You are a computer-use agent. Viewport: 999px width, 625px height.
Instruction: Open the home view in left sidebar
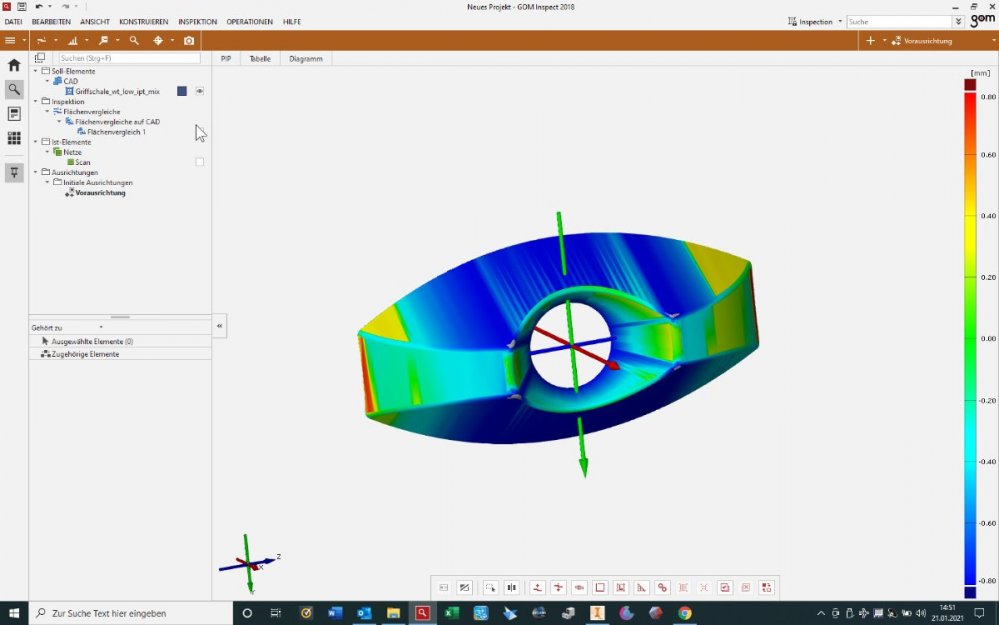[14, 65]
